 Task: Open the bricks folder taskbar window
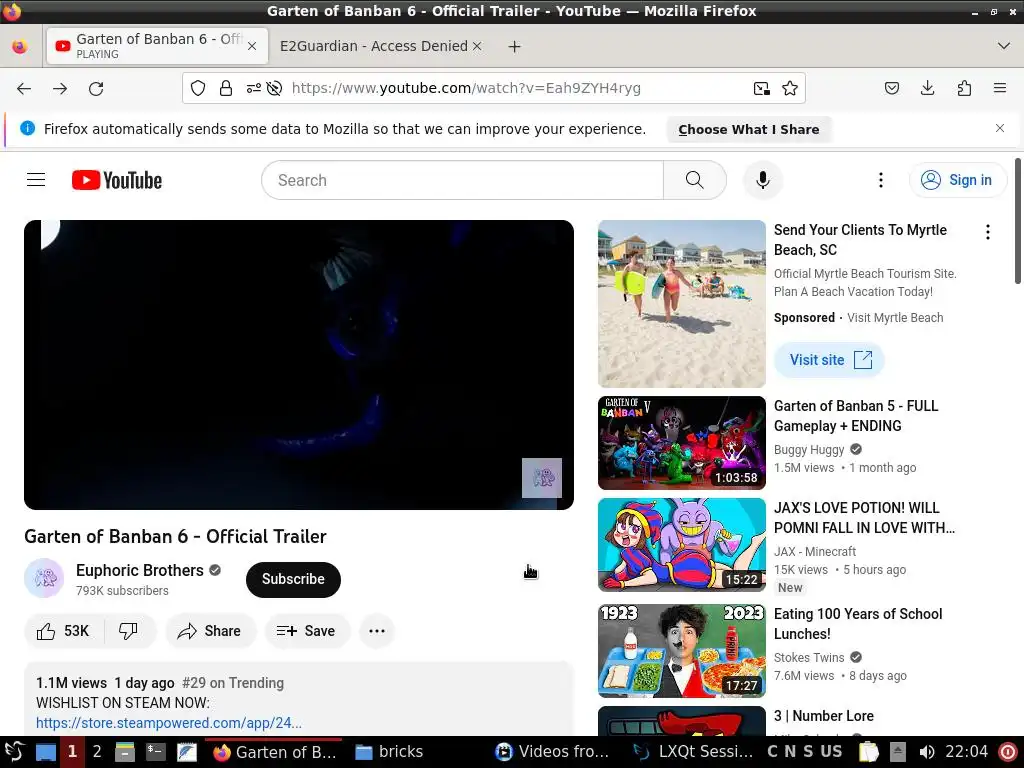click(x=389, y=752)
